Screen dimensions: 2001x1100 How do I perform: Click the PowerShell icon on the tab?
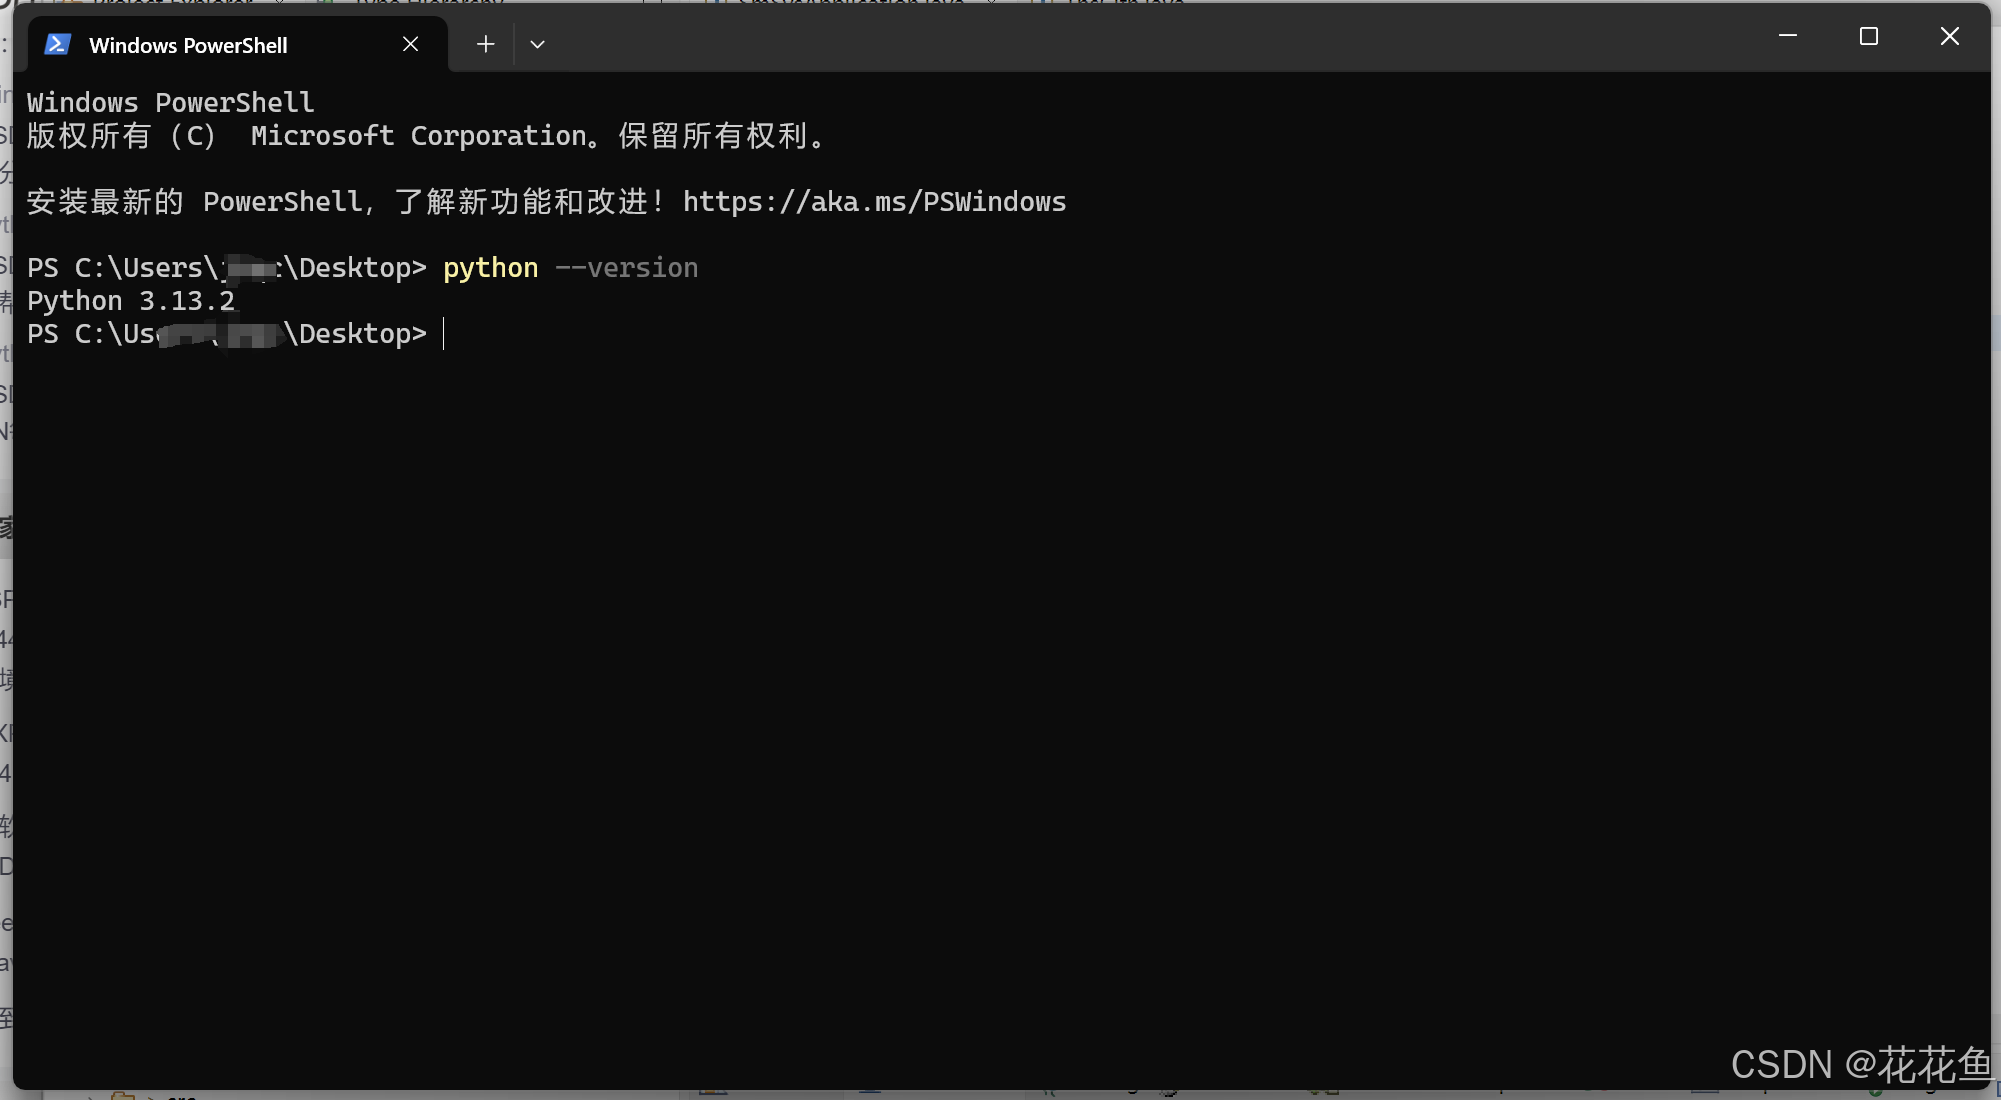pos(58,44)
